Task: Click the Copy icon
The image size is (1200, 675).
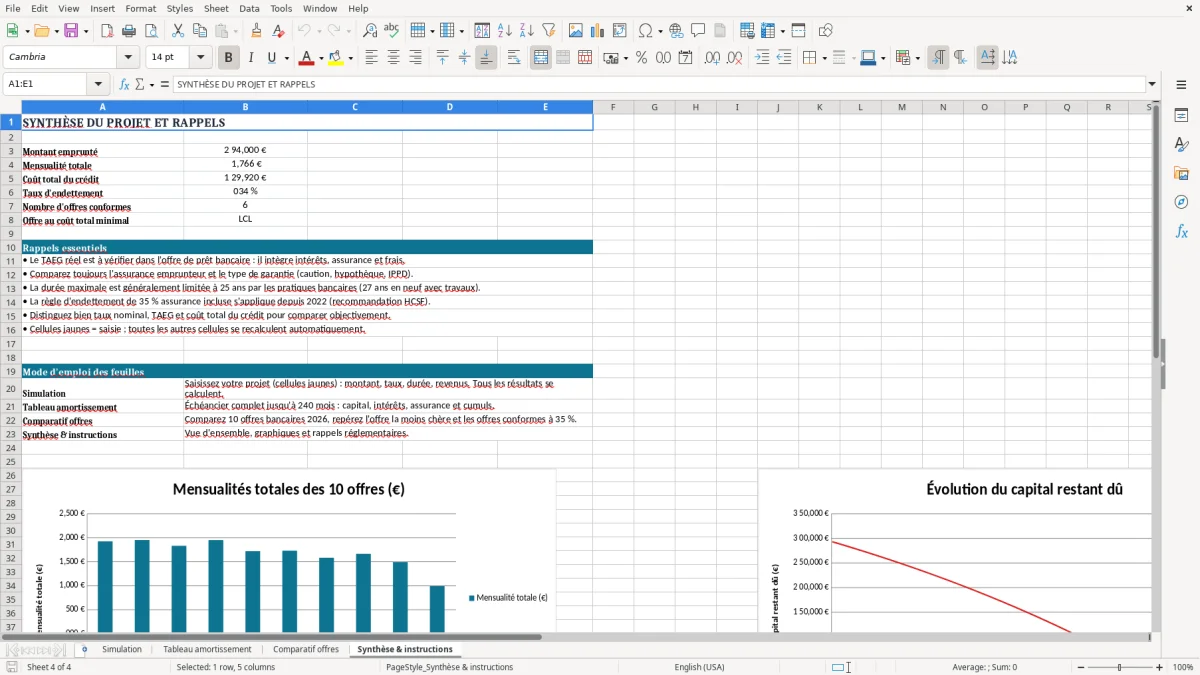Action: (x=200, y=31)
